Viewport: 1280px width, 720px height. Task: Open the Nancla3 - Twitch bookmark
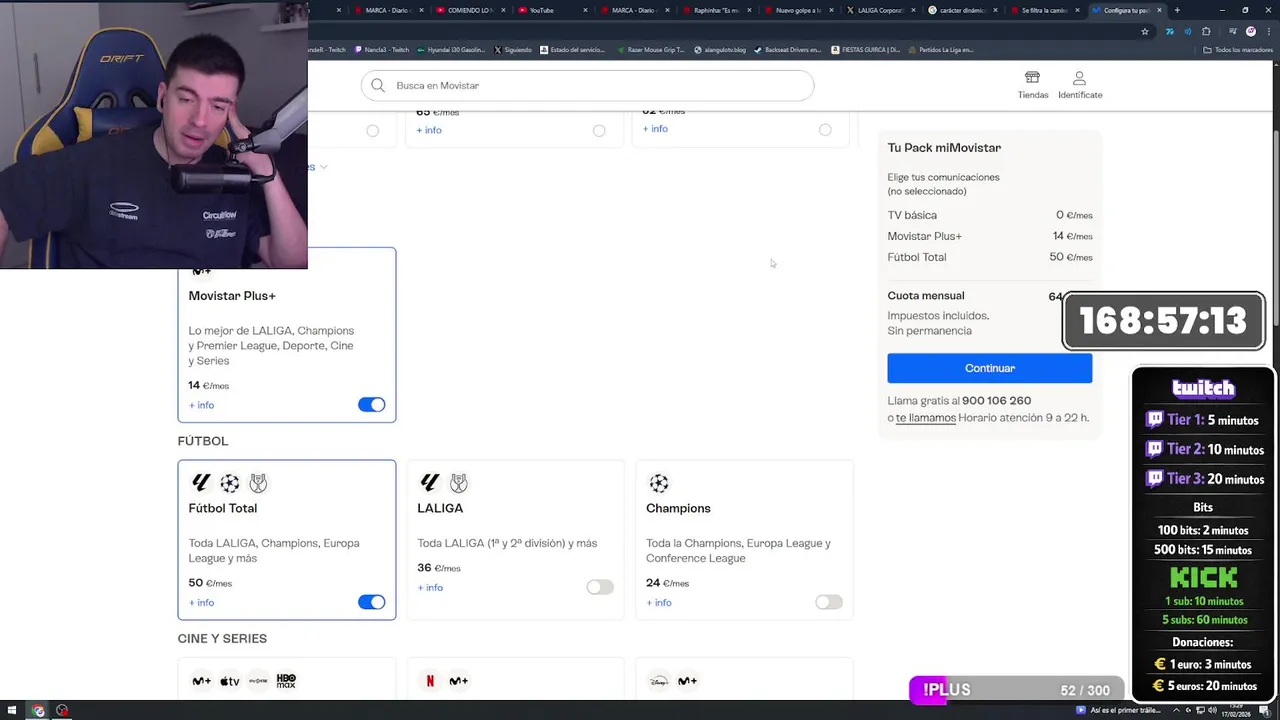coord(381,49)
